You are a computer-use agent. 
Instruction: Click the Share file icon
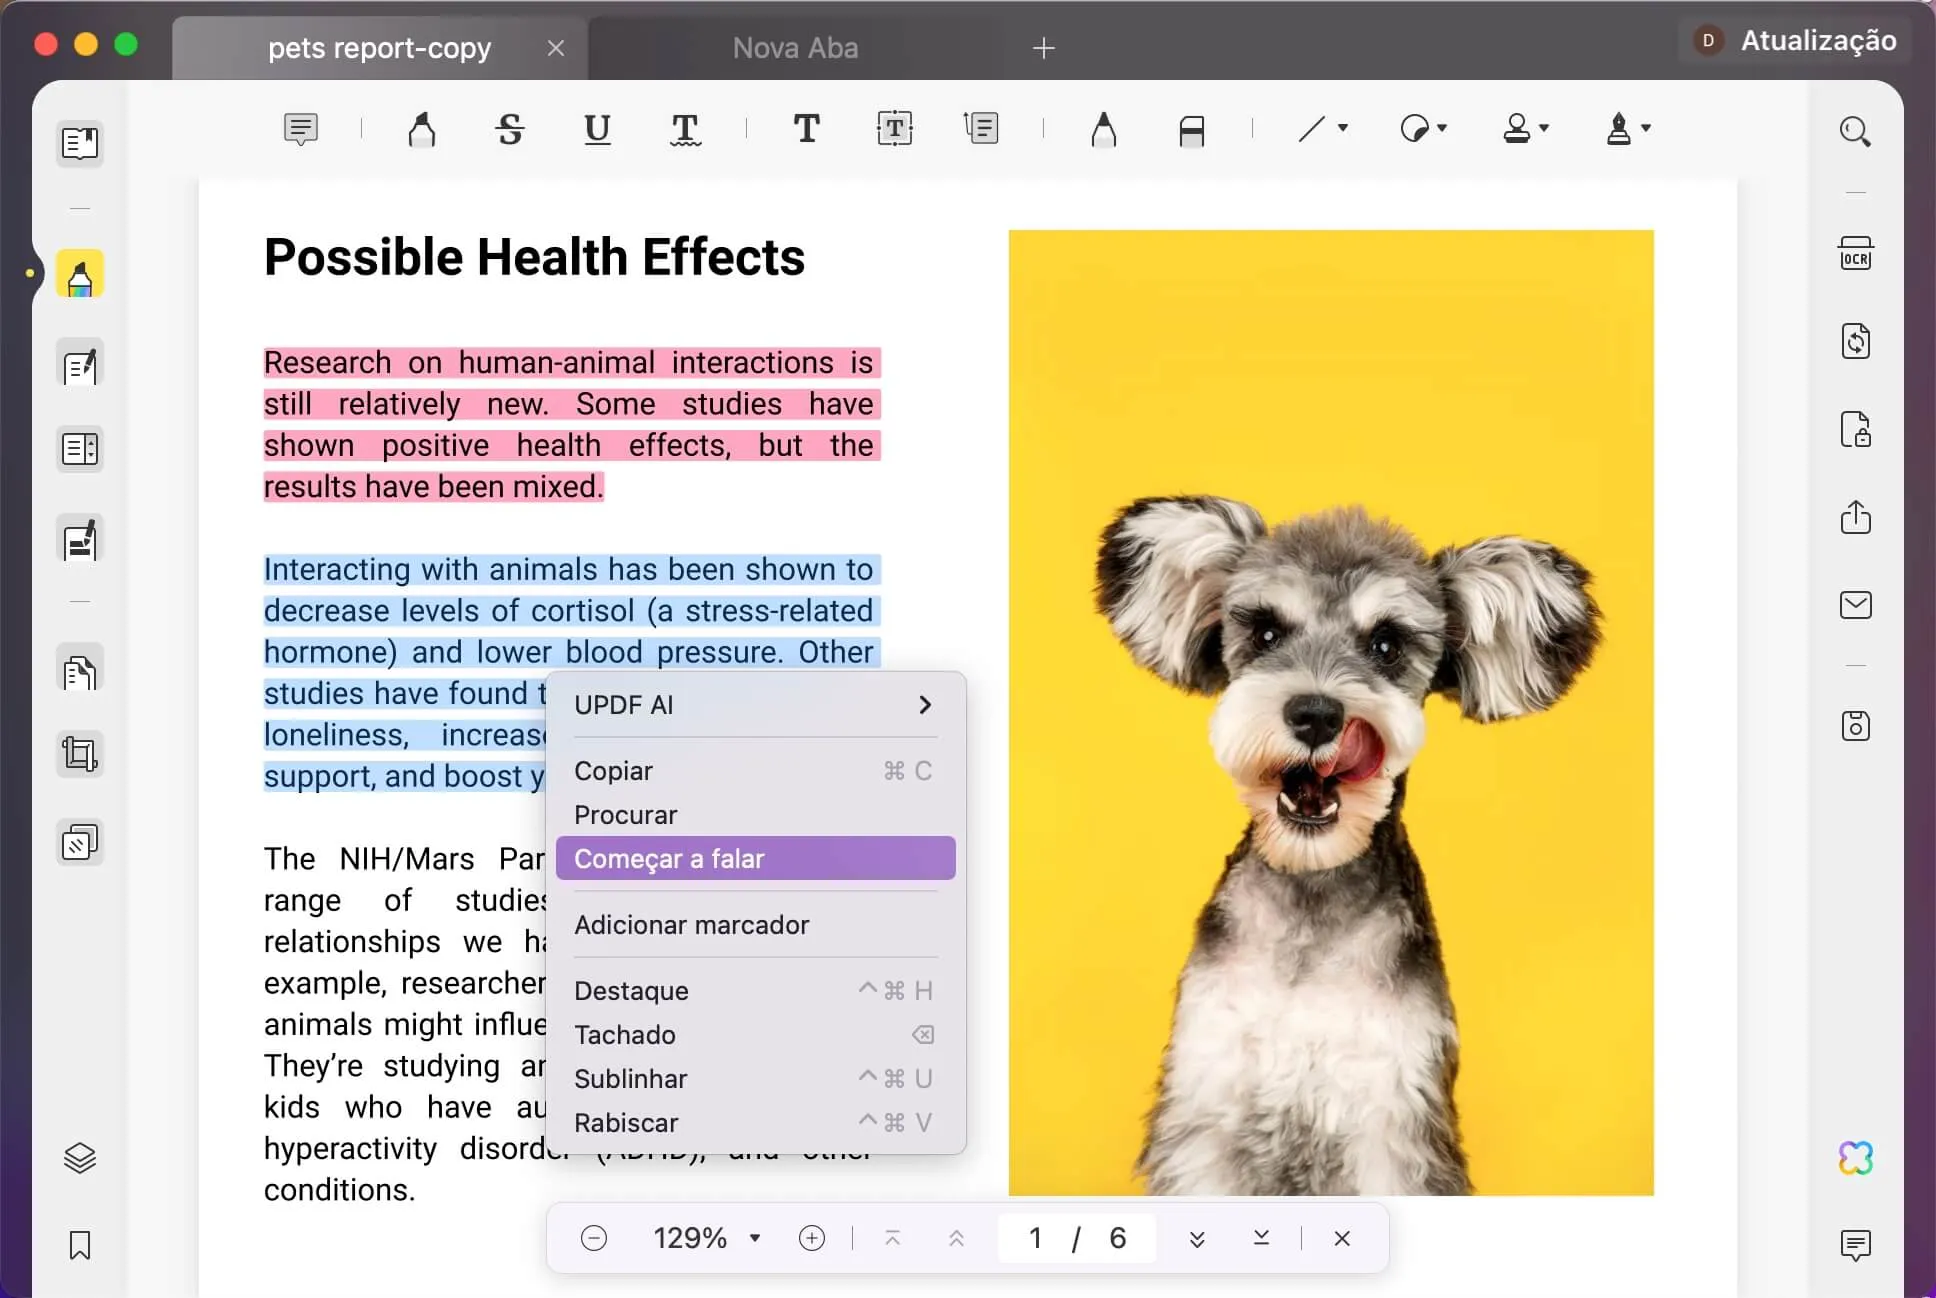pyautogui.click(x=1856, y=517)
